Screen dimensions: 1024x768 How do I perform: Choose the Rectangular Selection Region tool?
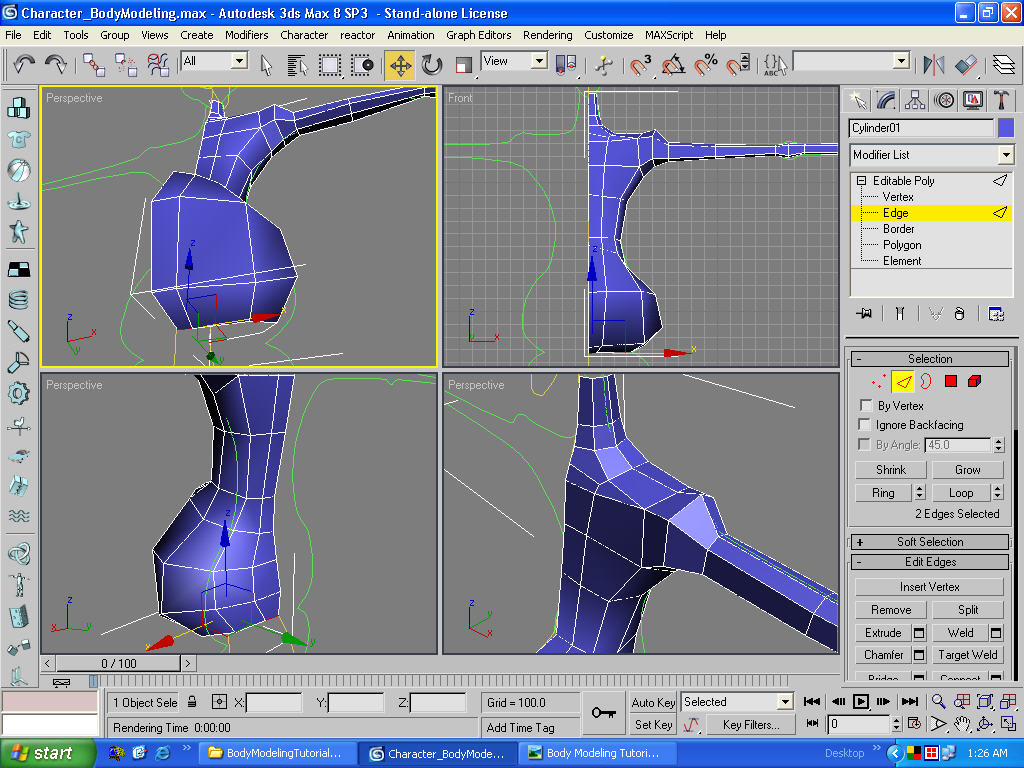click(330, 65)
